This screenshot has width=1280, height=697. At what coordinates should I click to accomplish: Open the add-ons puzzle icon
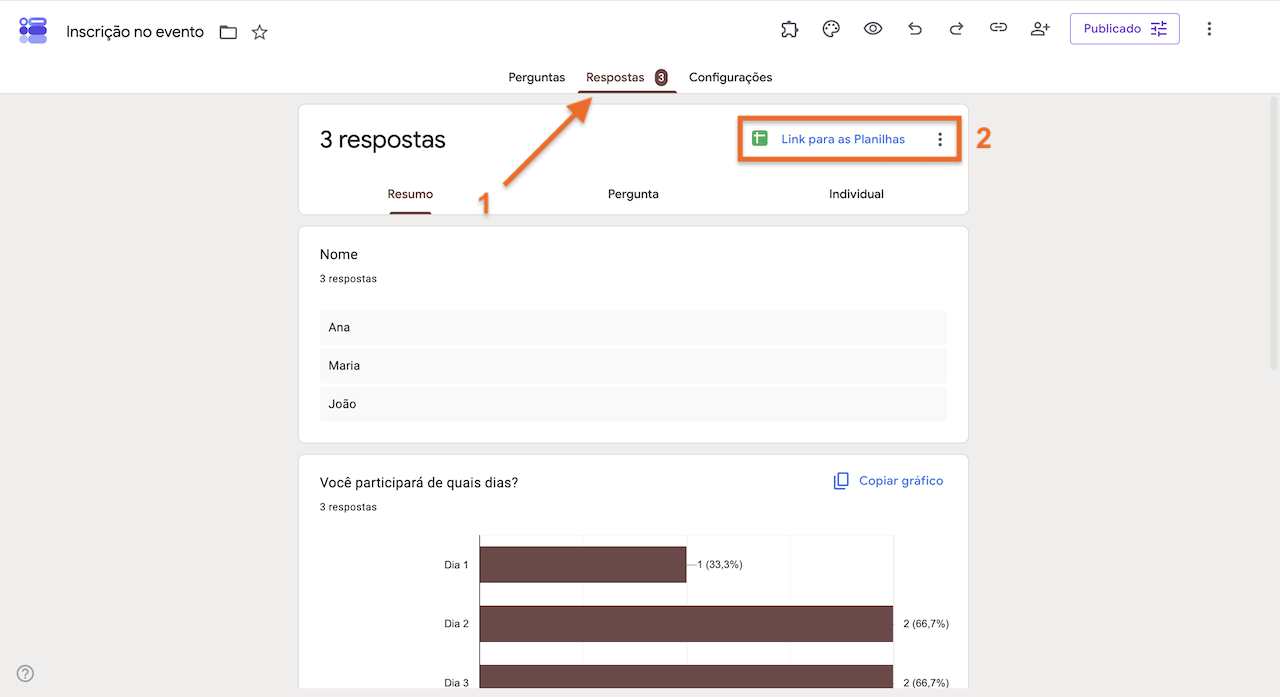[x=789, y=29]
